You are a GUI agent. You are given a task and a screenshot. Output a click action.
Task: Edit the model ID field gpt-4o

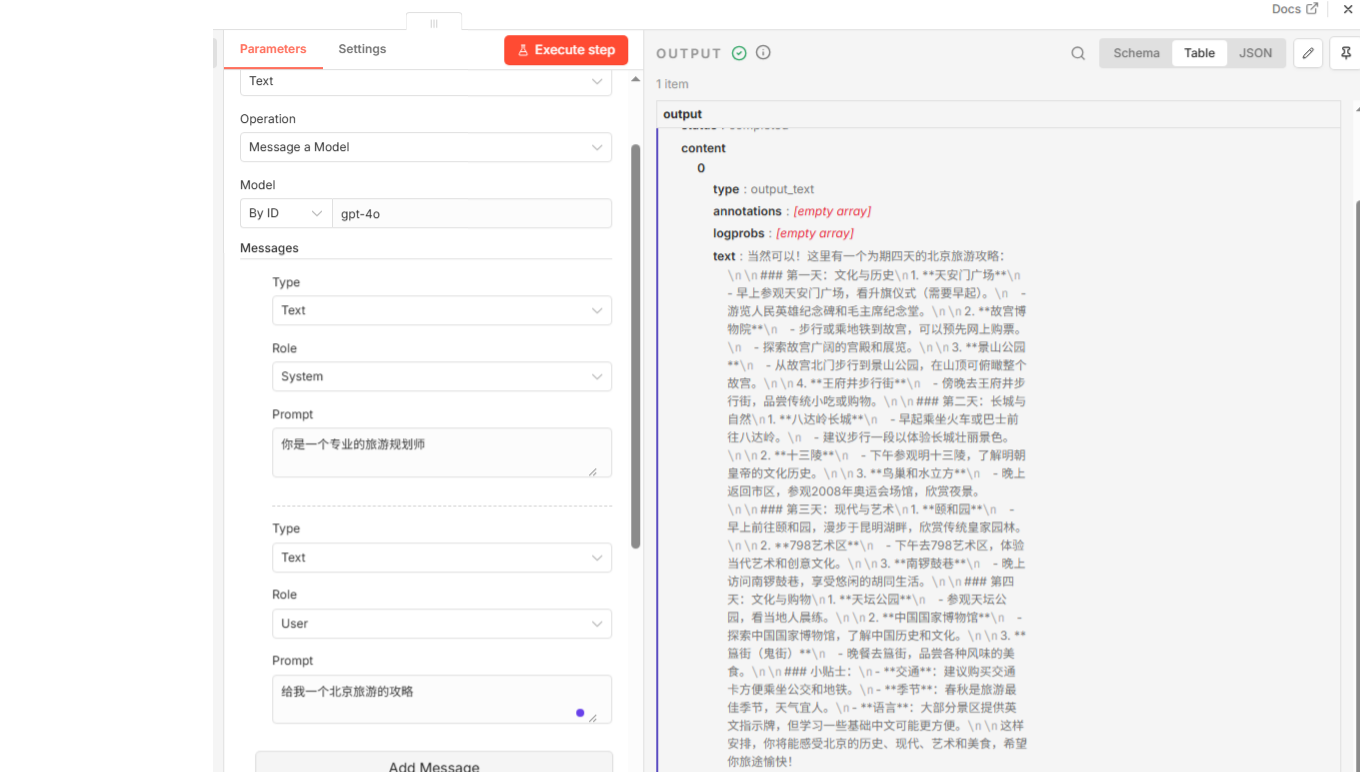click(472, 213)
